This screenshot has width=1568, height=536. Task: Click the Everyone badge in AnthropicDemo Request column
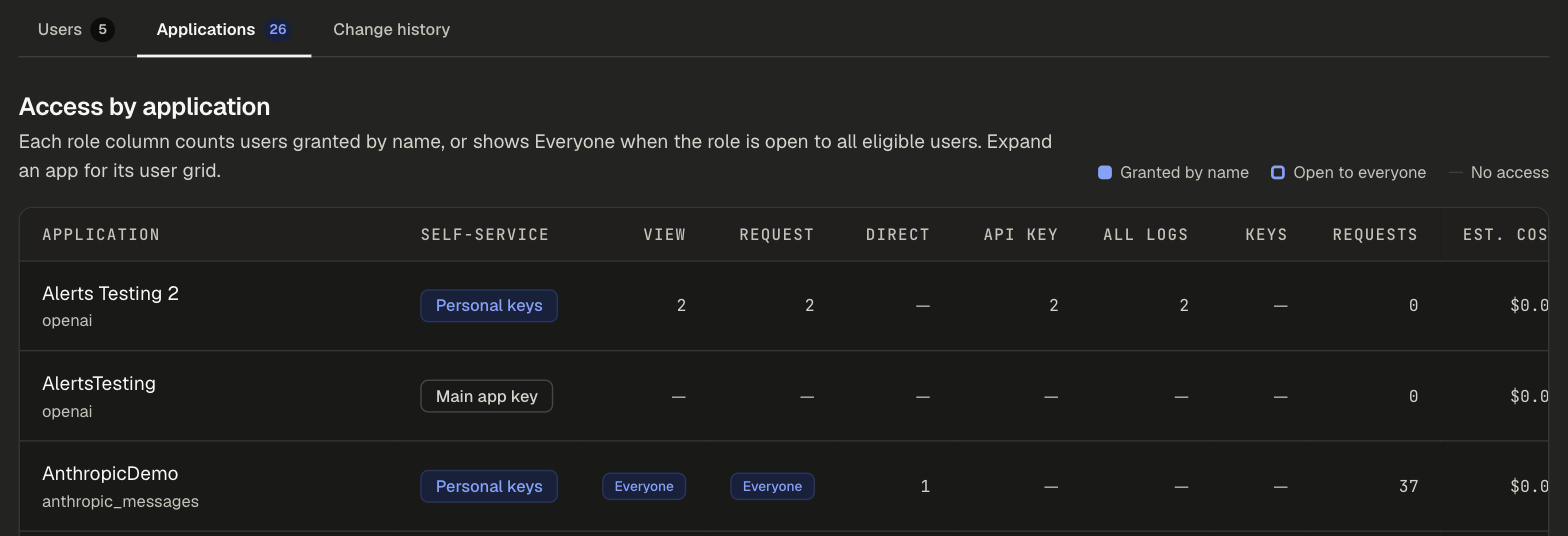(x=772, y=486)
